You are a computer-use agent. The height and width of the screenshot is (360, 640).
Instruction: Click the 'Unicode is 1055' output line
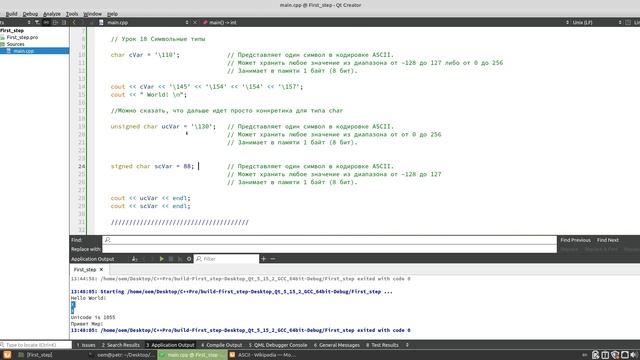[x=93, y=317]
